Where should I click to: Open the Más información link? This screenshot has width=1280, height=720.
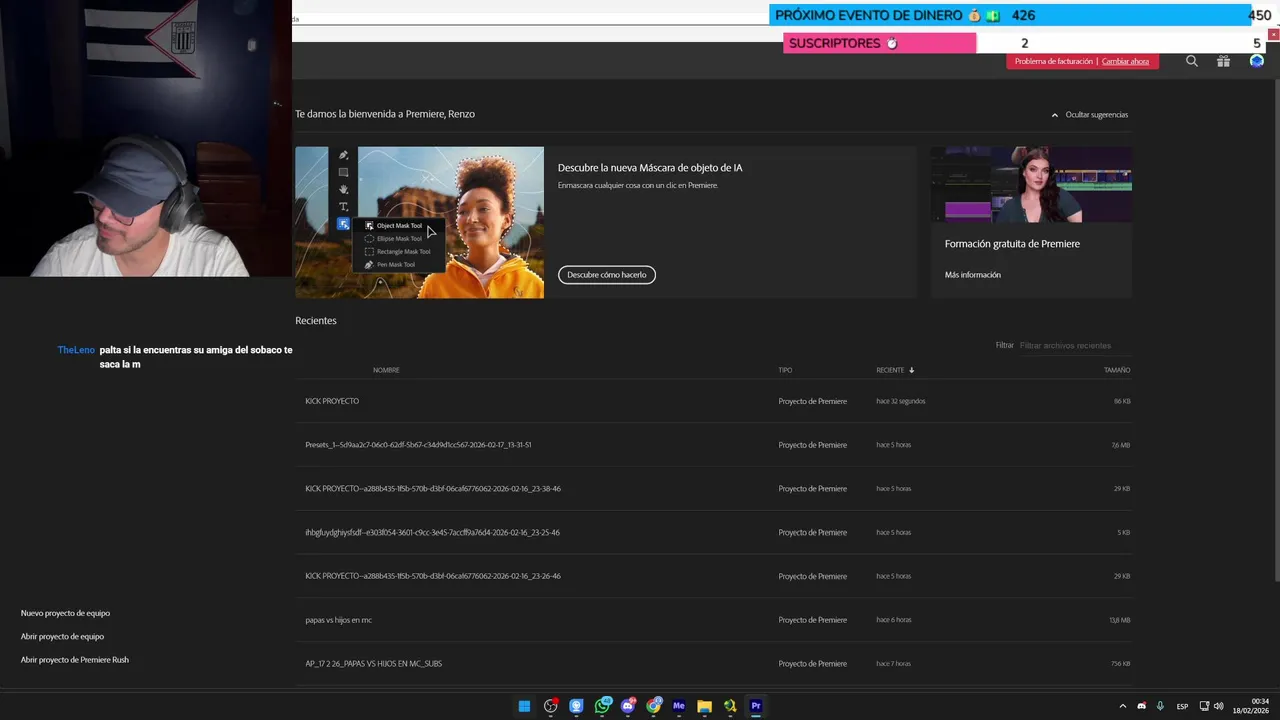(973, 275)
